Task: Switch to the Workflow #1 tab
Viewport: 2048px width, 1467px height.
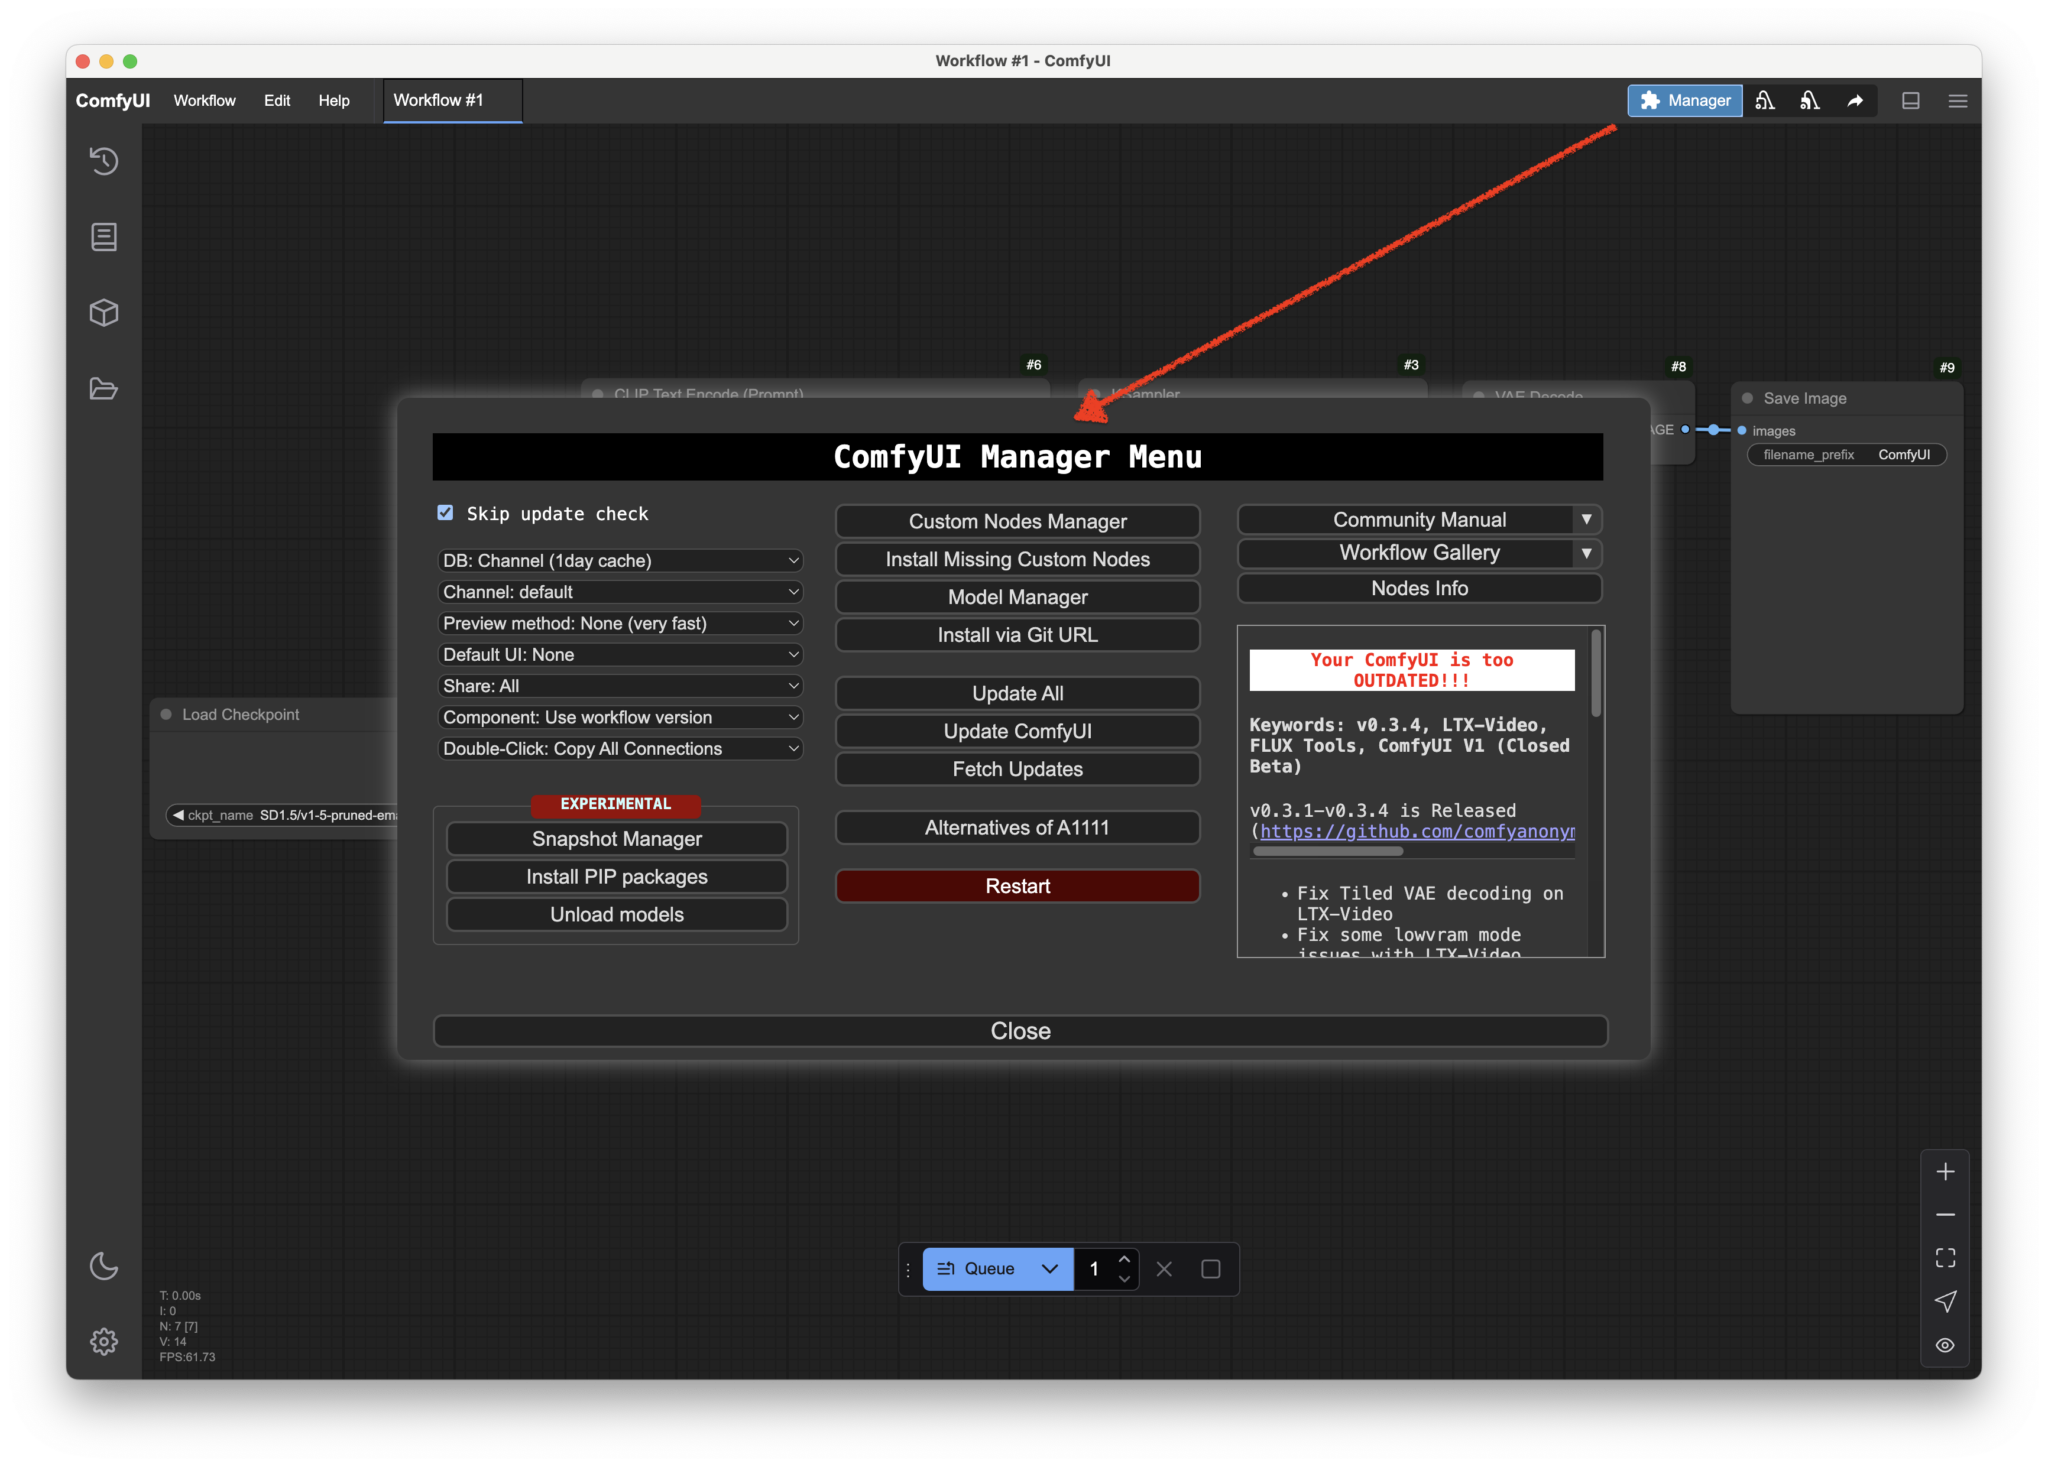Action: coord(437,100)
